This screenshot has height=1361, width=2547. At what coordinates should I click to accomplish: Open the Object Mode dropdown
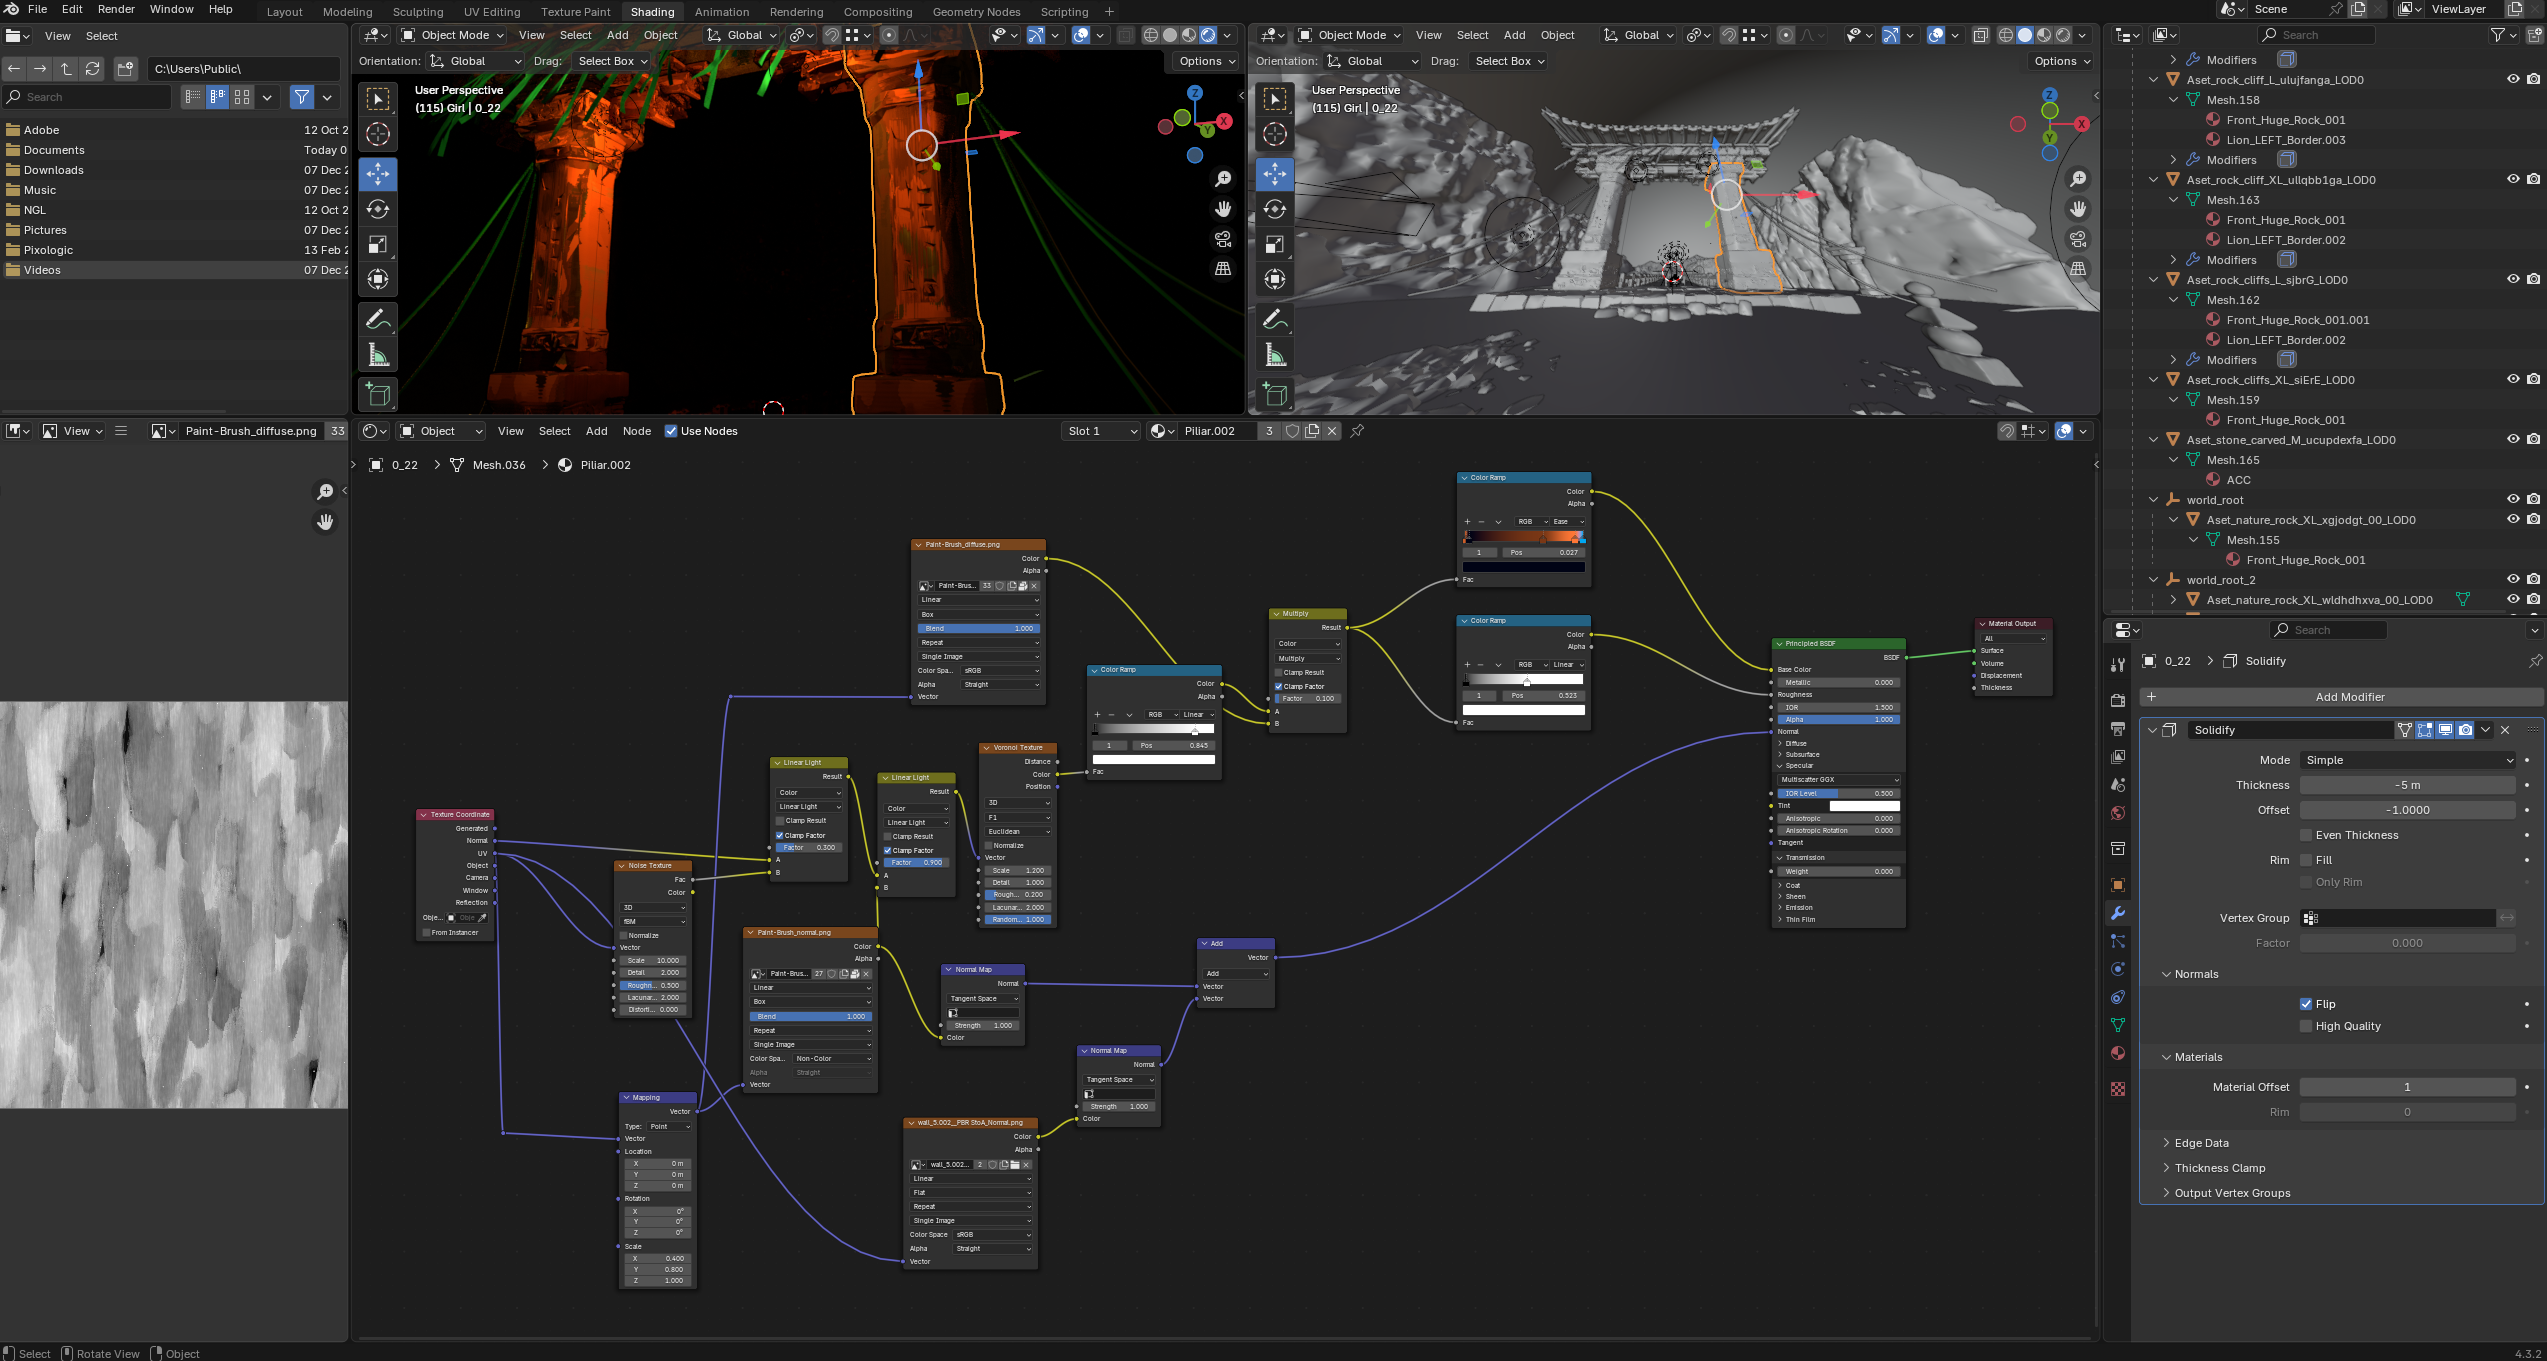click(x=451, y=35)
